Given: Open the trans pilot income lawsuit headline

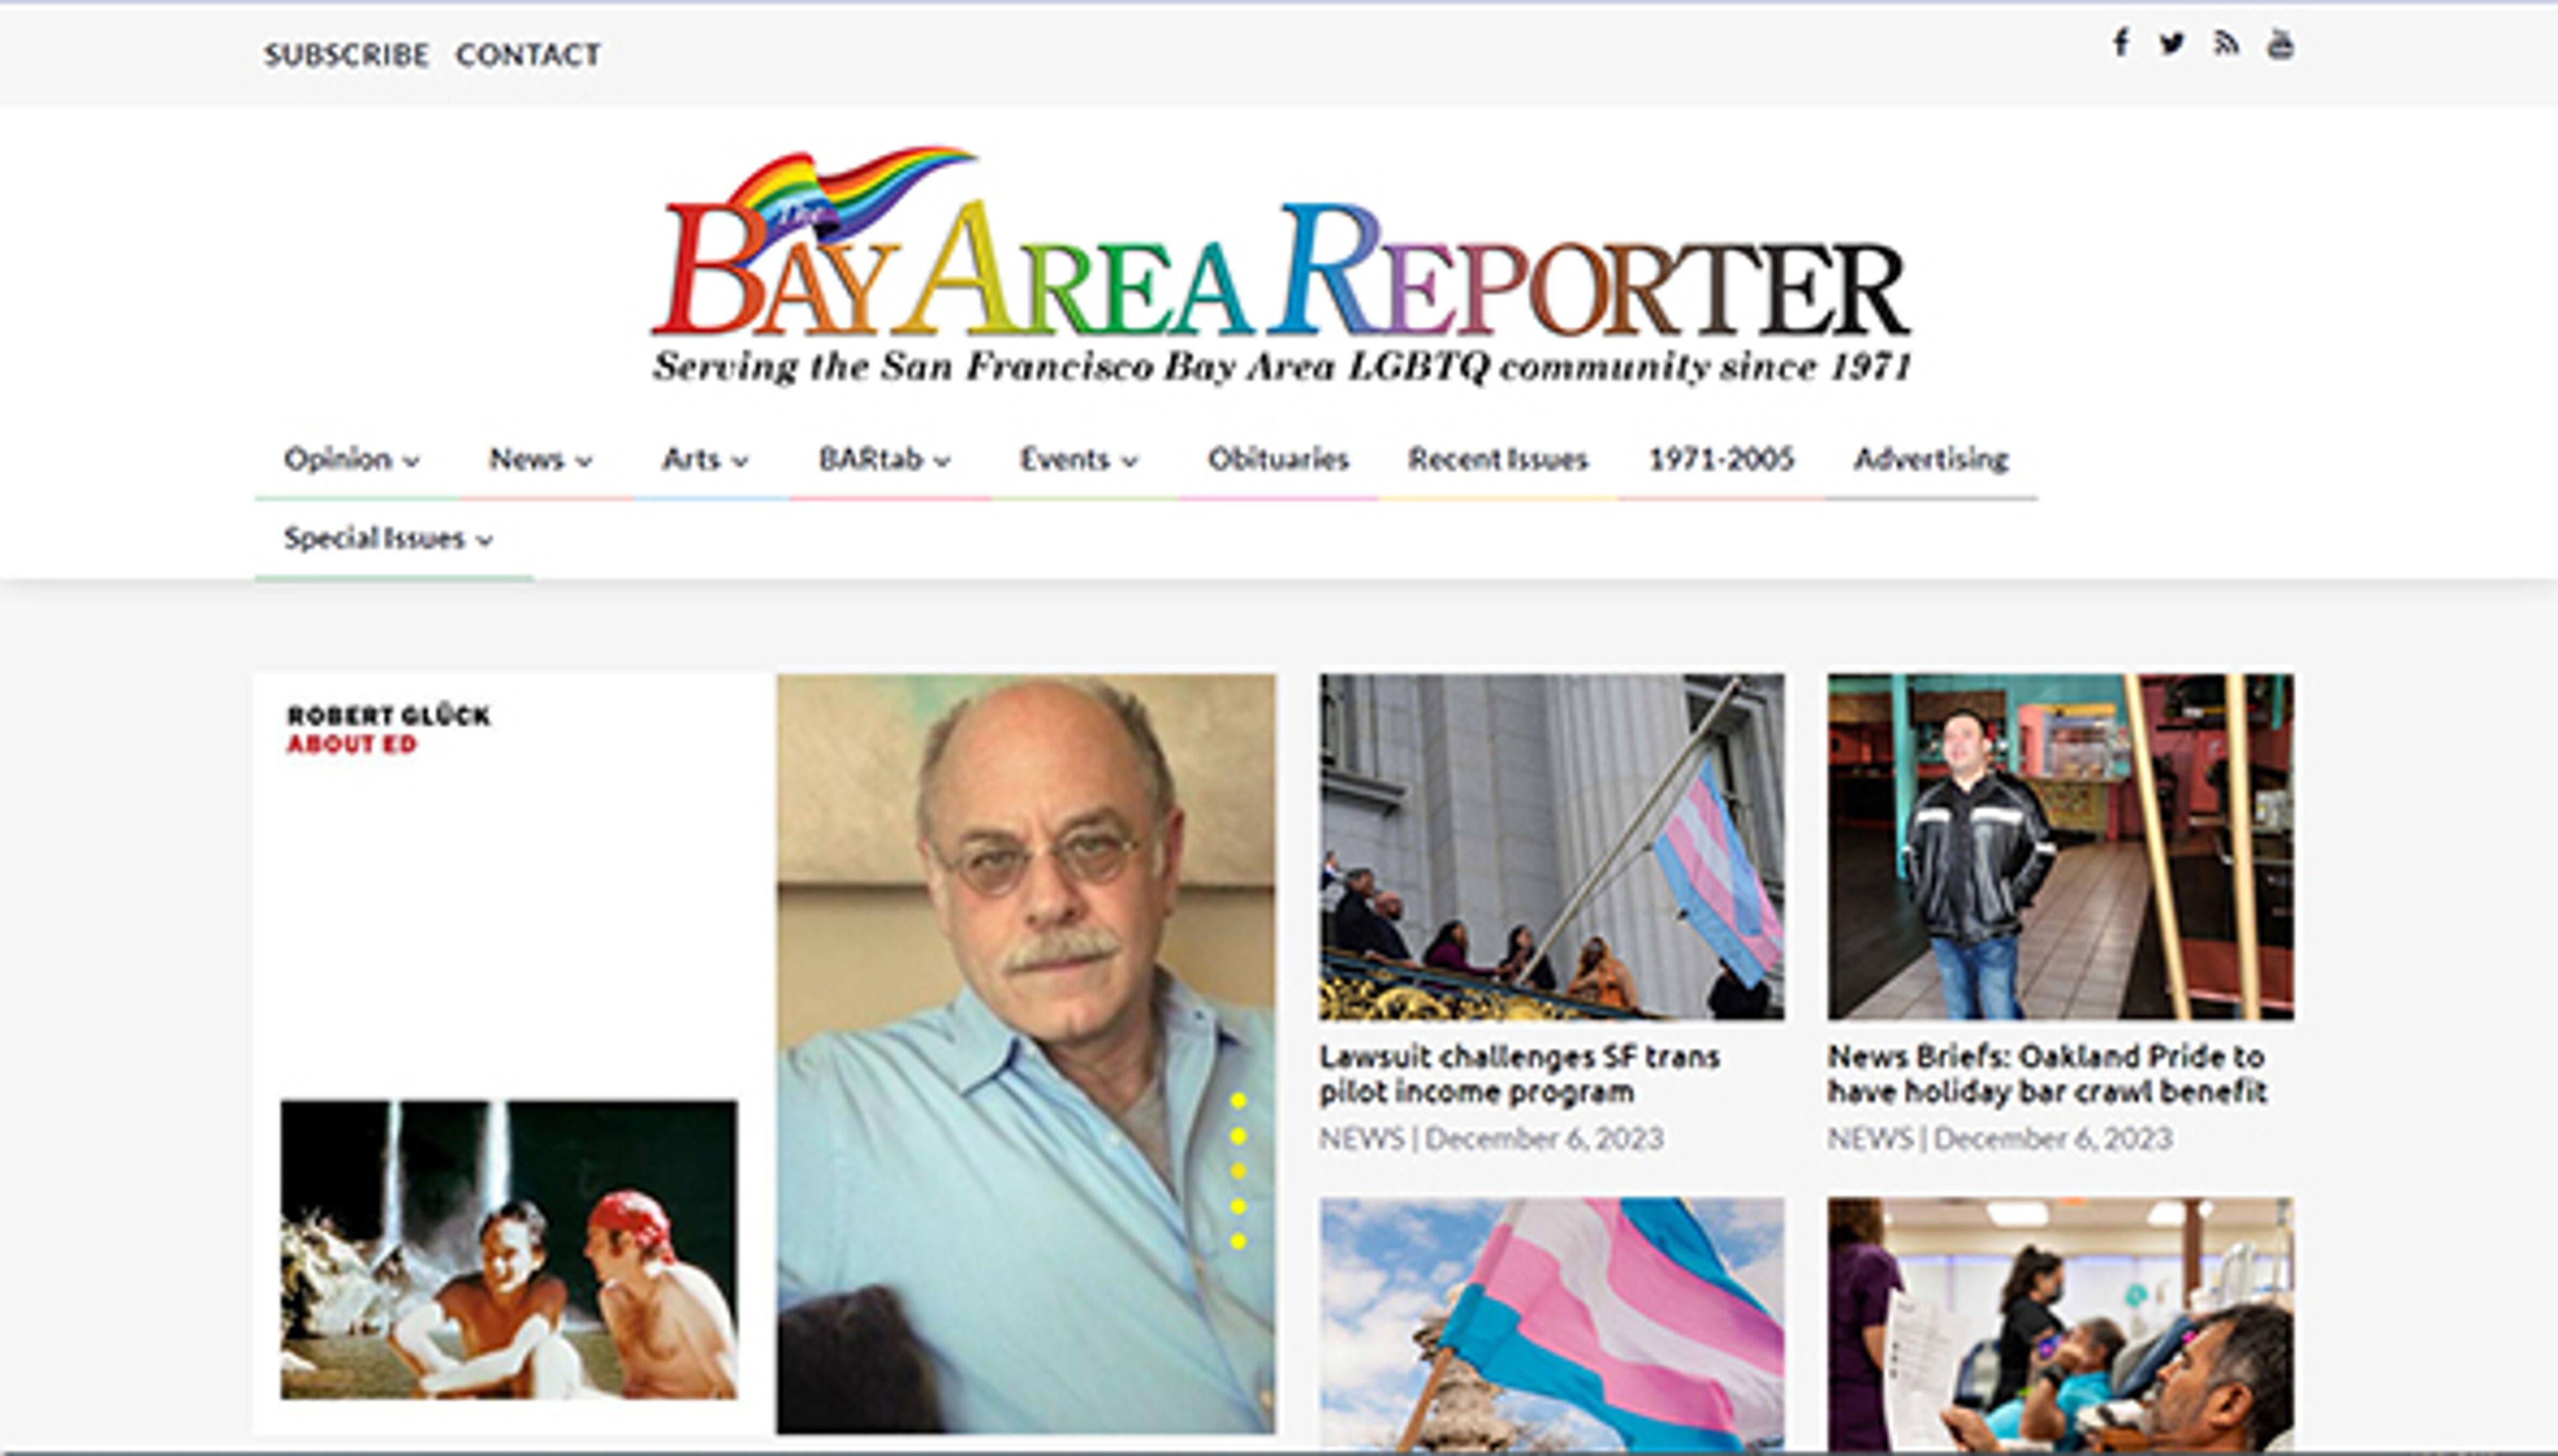Looking at the screenshot, I should 1518,1073.
